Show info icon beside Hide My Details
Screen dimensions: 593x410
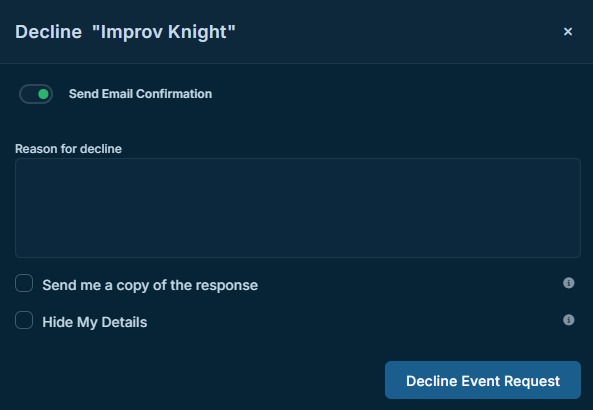568,320
